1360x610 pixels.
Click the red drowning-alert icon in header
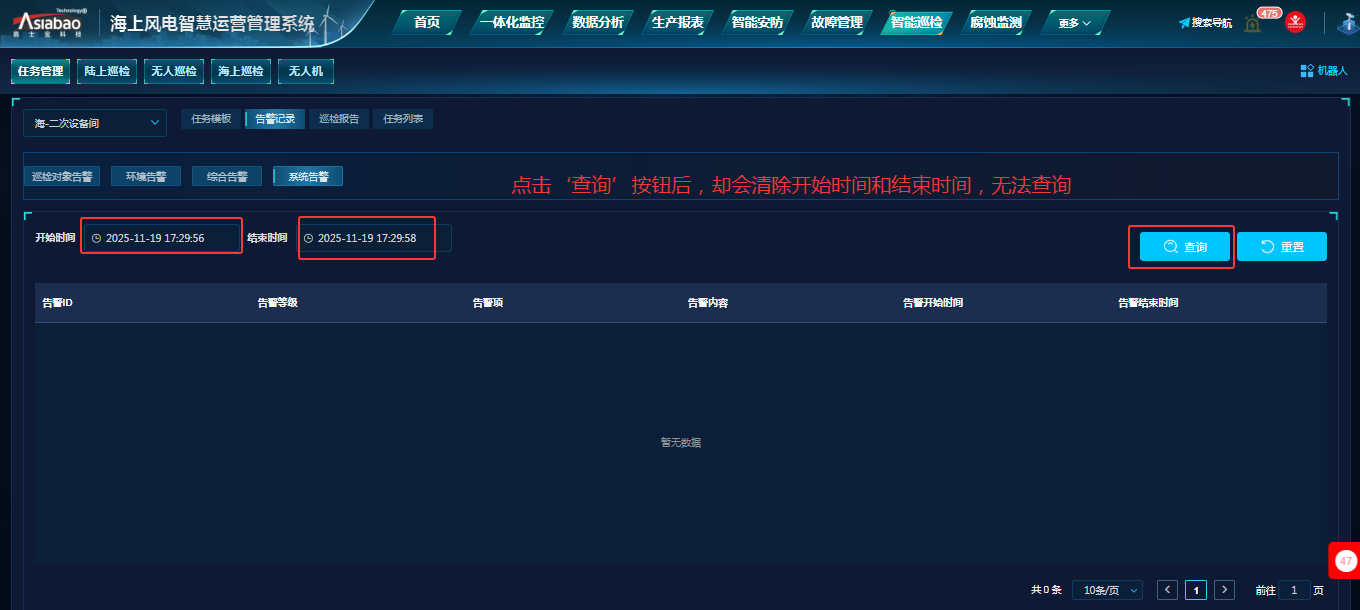[1295, 22]
